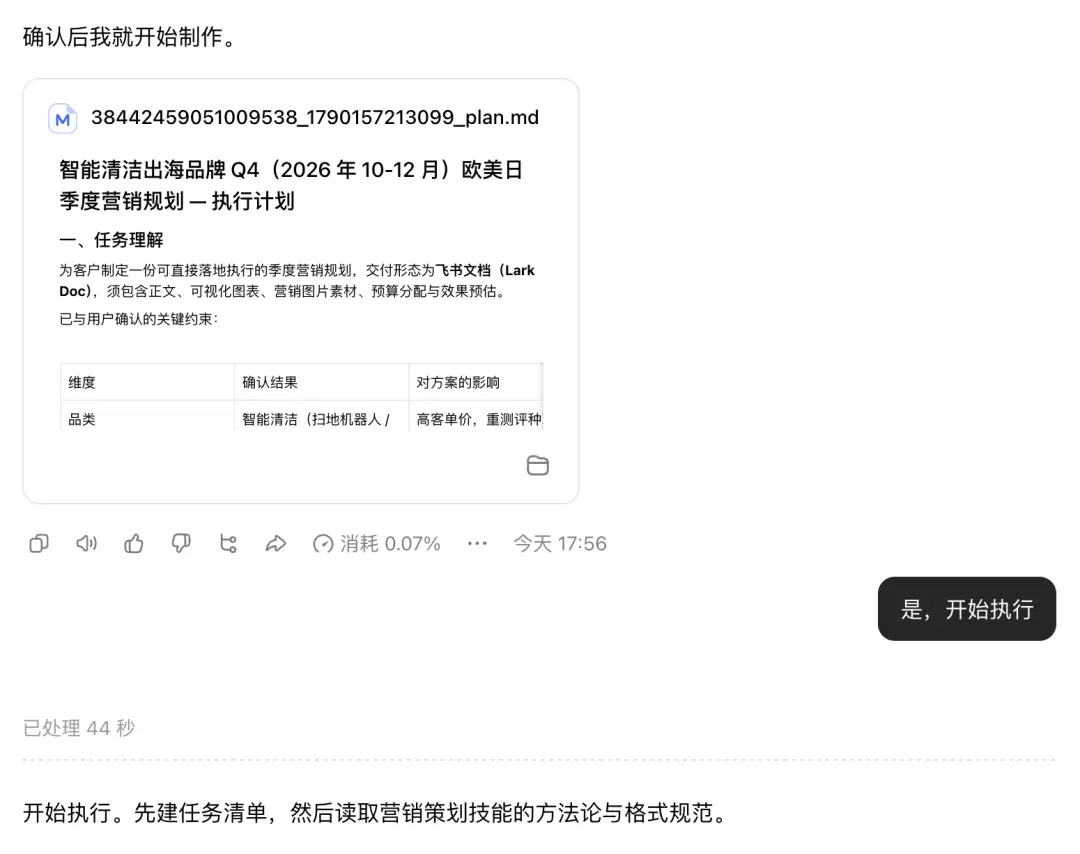The width and height of the screenshot is (1080, 854).
Task: Check consumption 消耗 0.07% indicator
Action: pos(376,543)
